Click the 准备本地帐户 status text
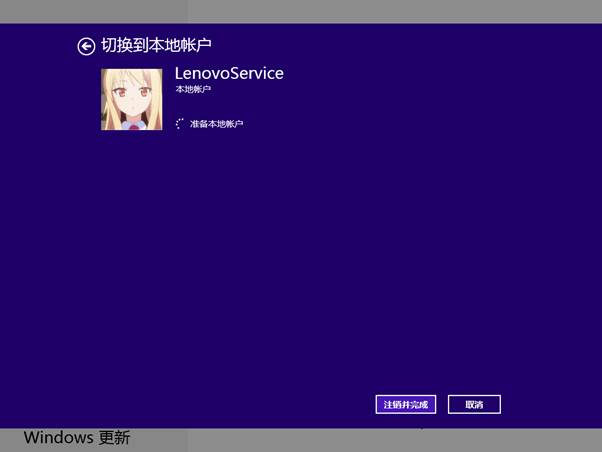602x452 pixels. [x=217, y=124]
